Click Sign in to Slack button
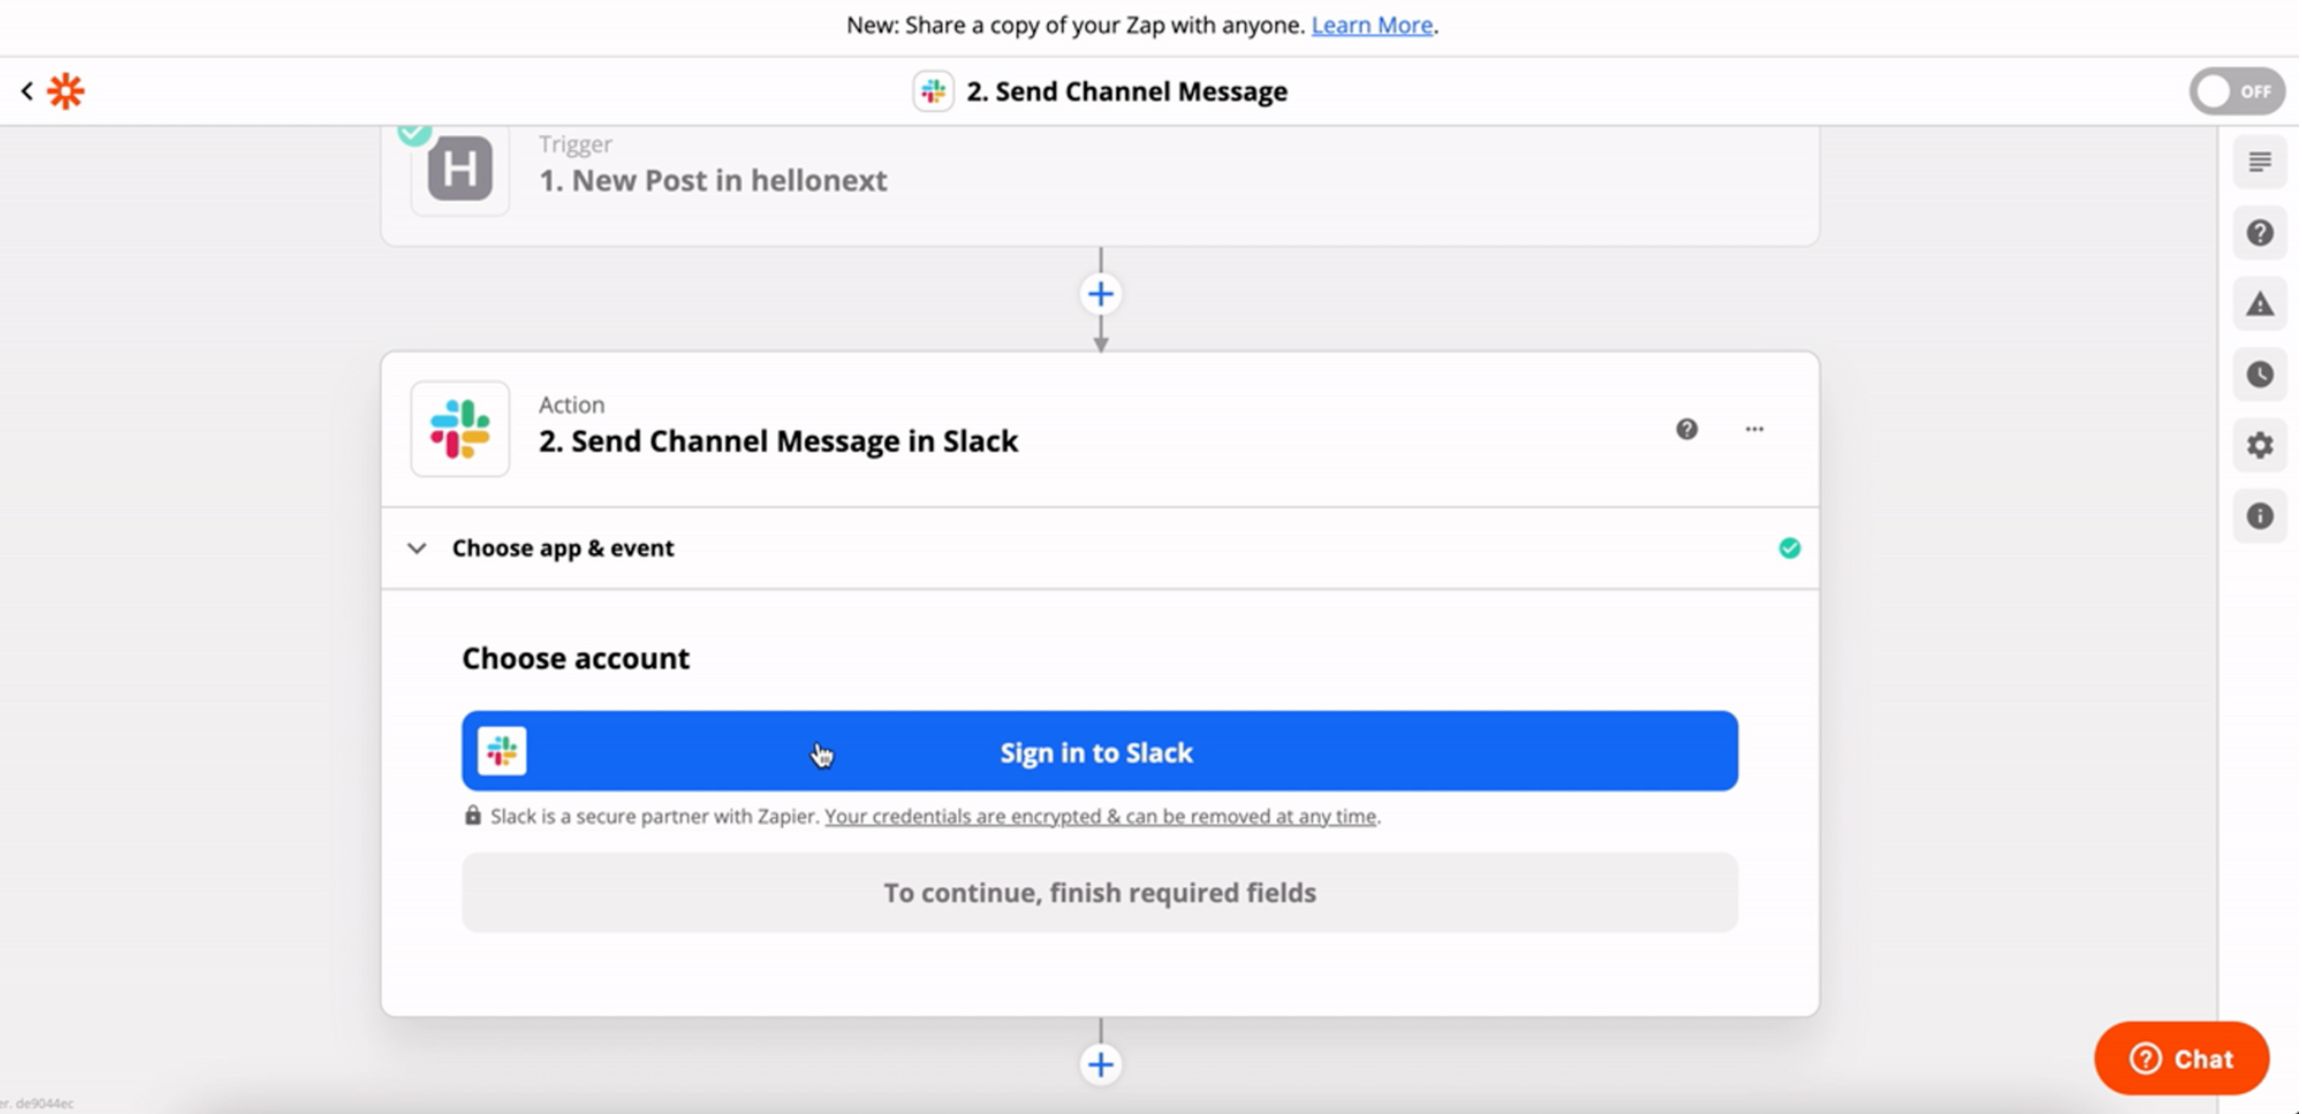 (1099, 751)
